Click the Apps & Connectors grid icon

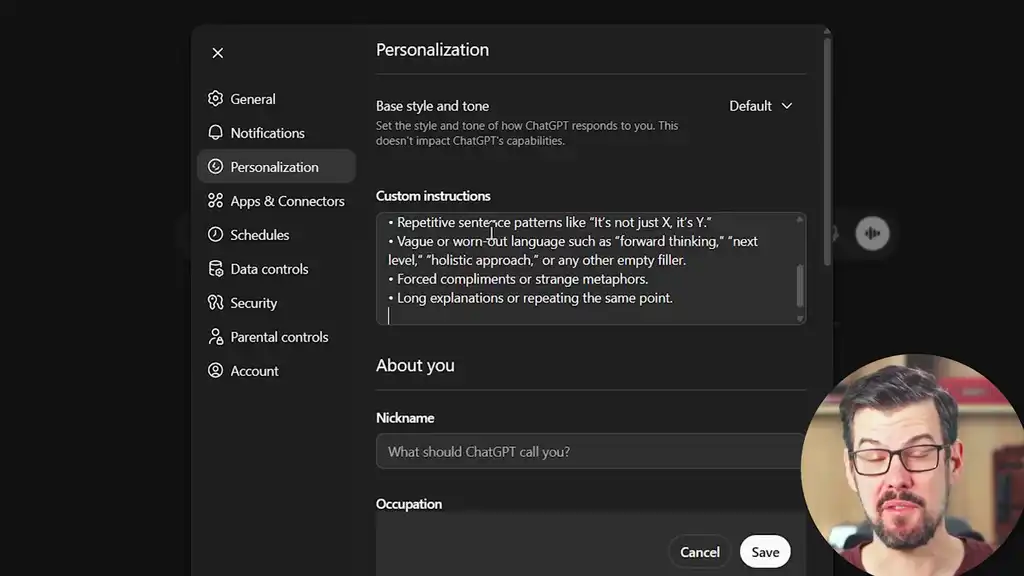(x=215, y=200)
